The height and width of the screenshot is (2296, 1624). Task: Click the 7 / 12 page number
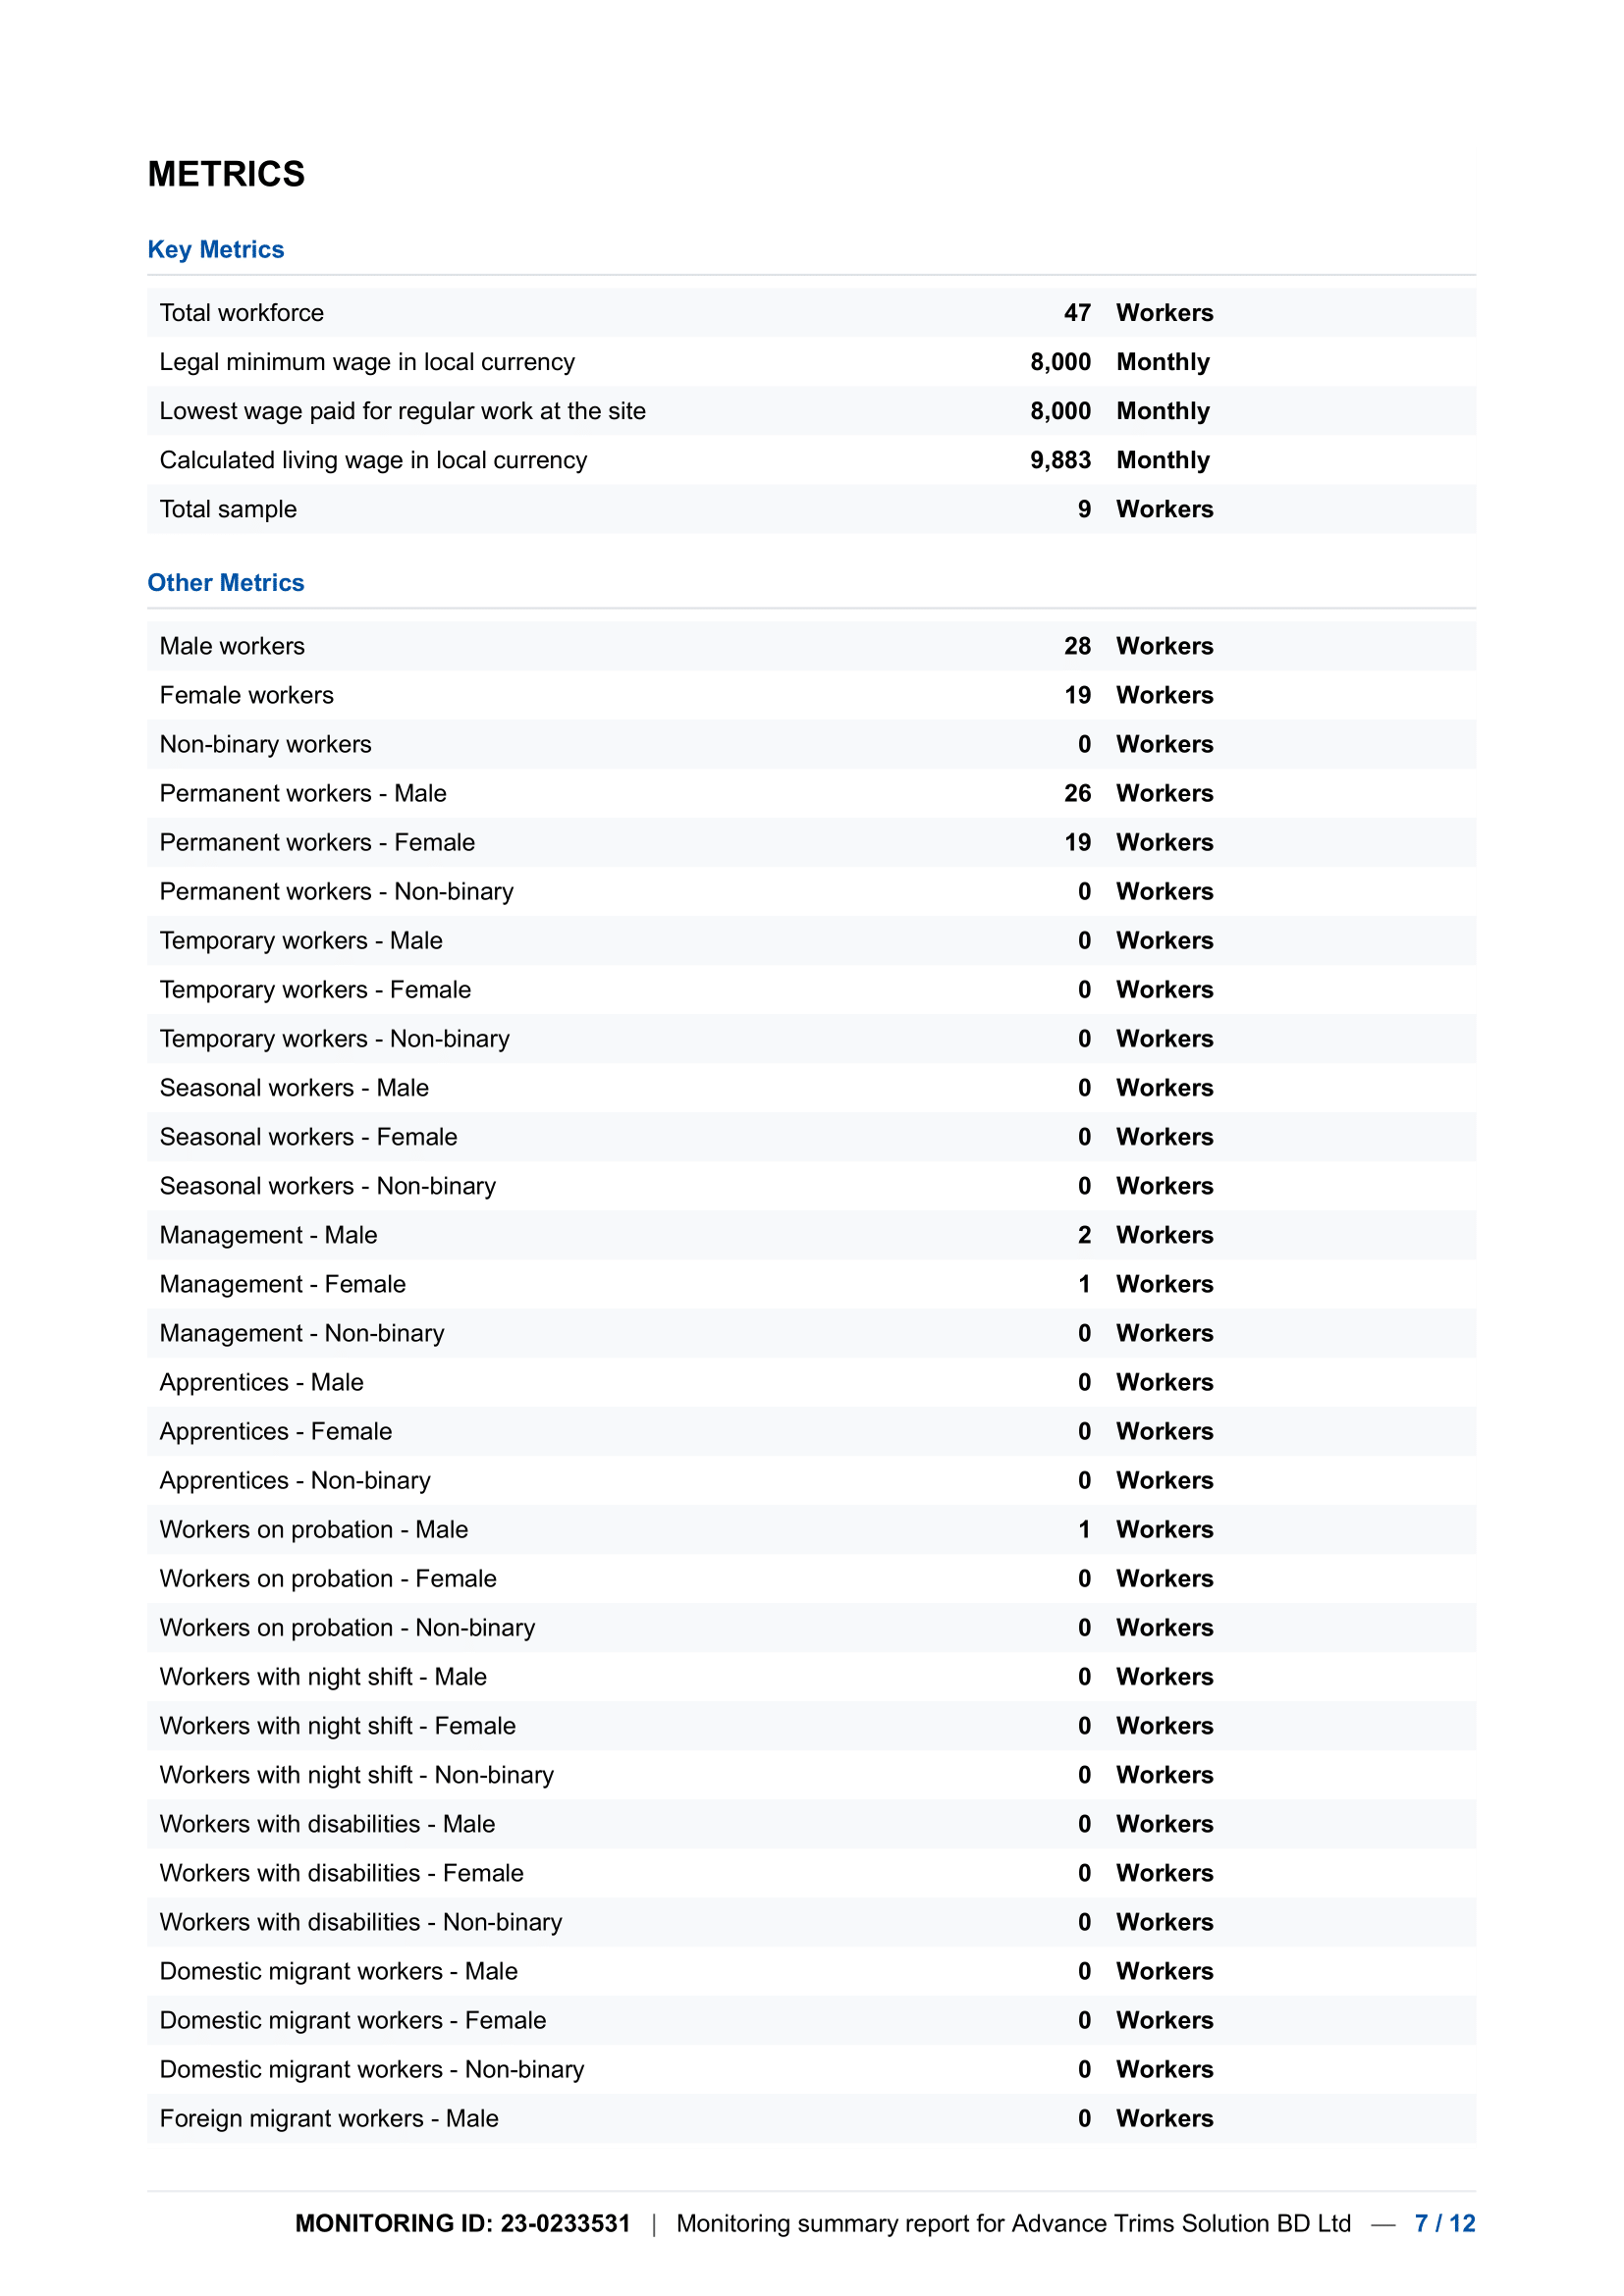coord(1444,2223)
